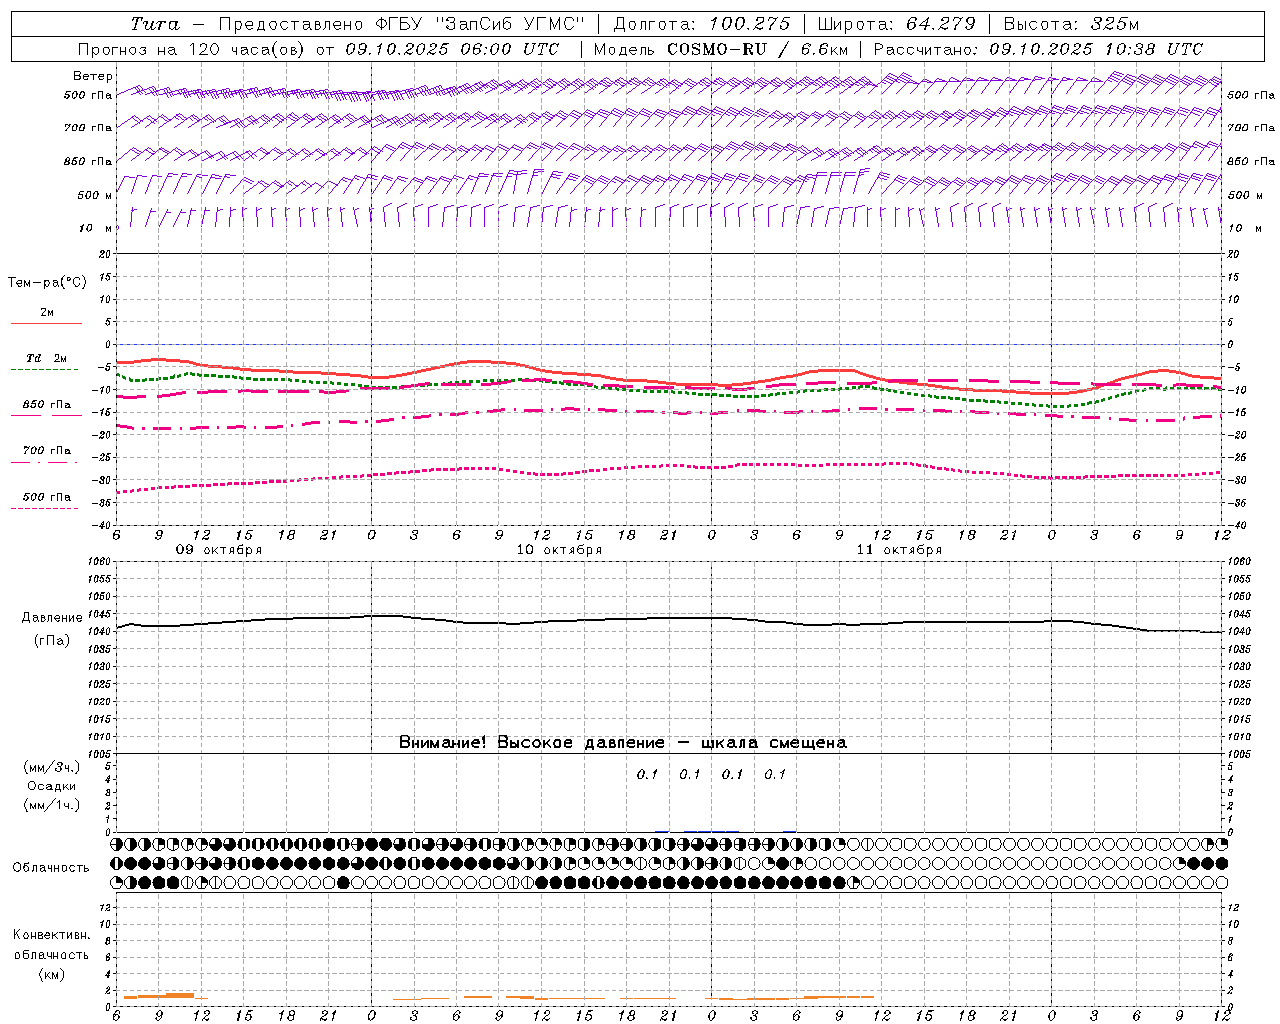Image resolution: width=1280 pixels, height=1024 pixels.
Task: Click the "Тем-ра(°C)" temperature label
Action: coord(47,283)
